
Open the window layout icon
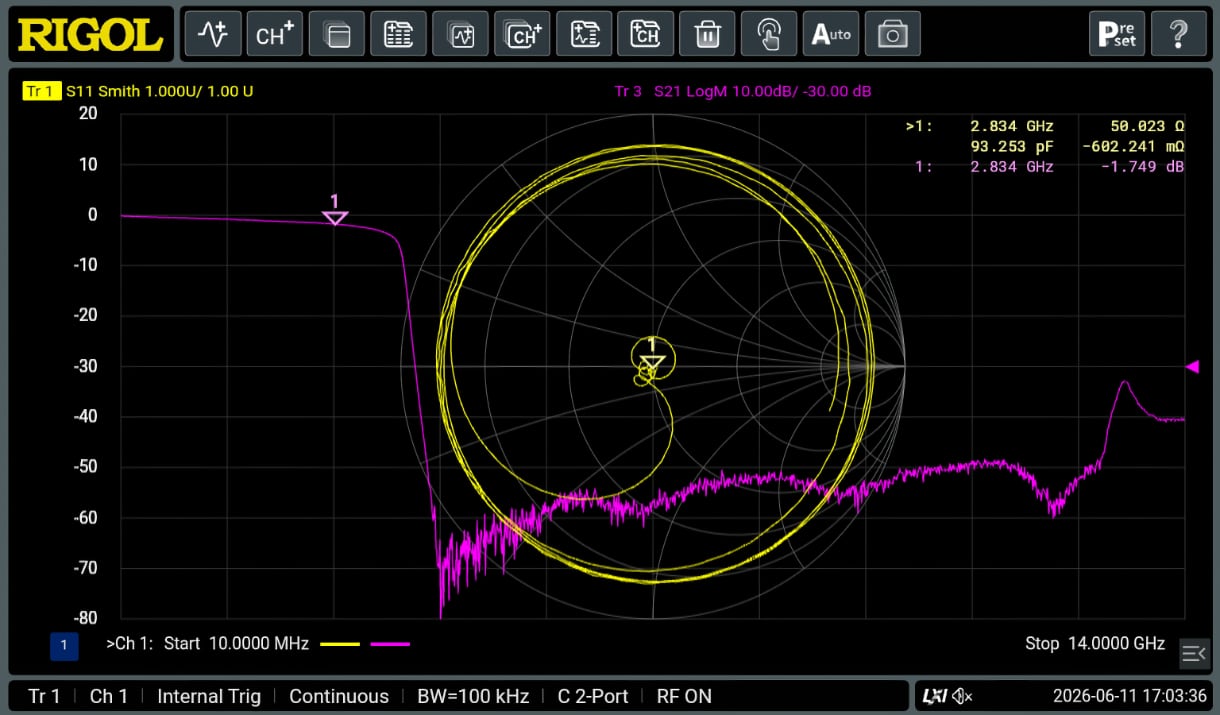pos(336,35)
